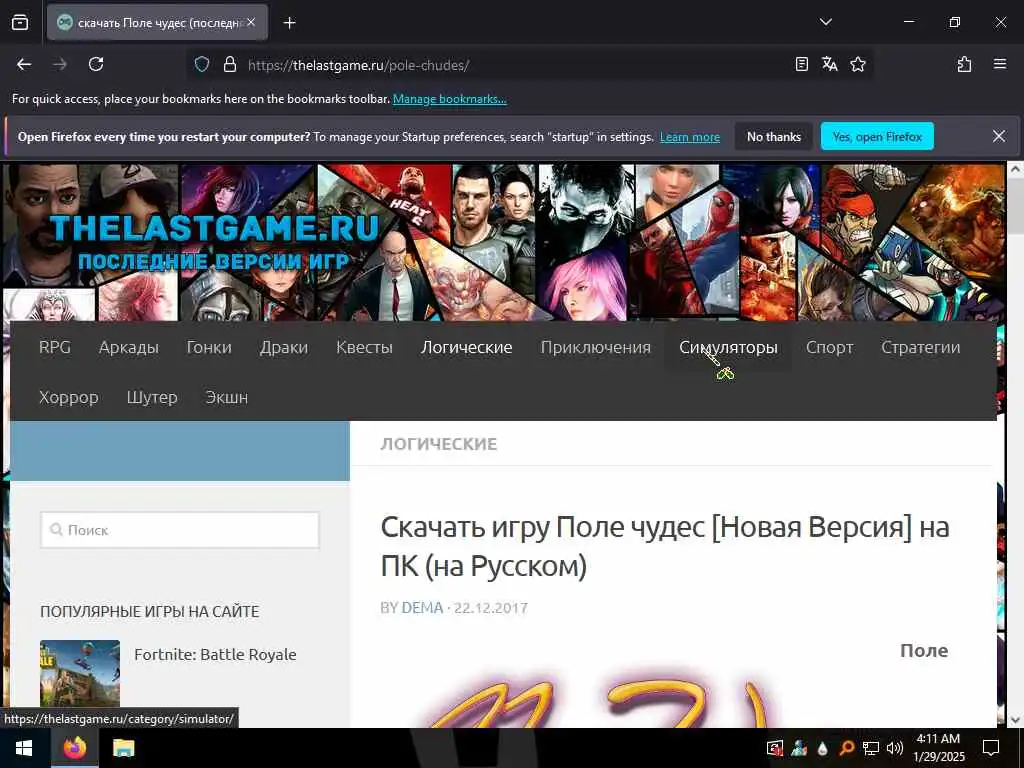Open the Windows Start menu
Image resolution: width=1024 pixels, height=768 pixels.
point(25,748)
